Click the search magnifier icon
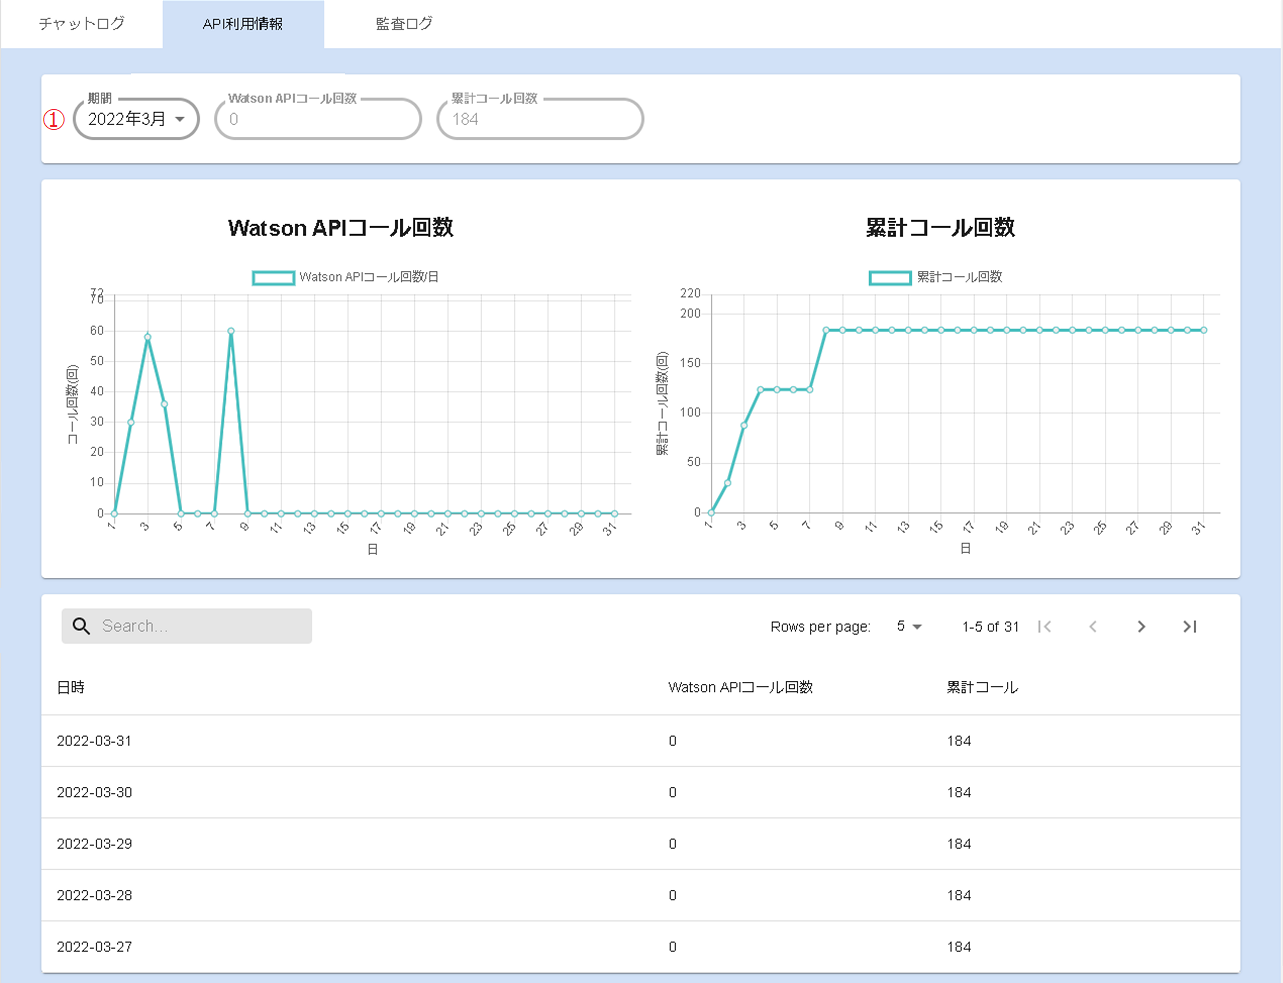Viewport: 1283px width, 983px height. 82,626
